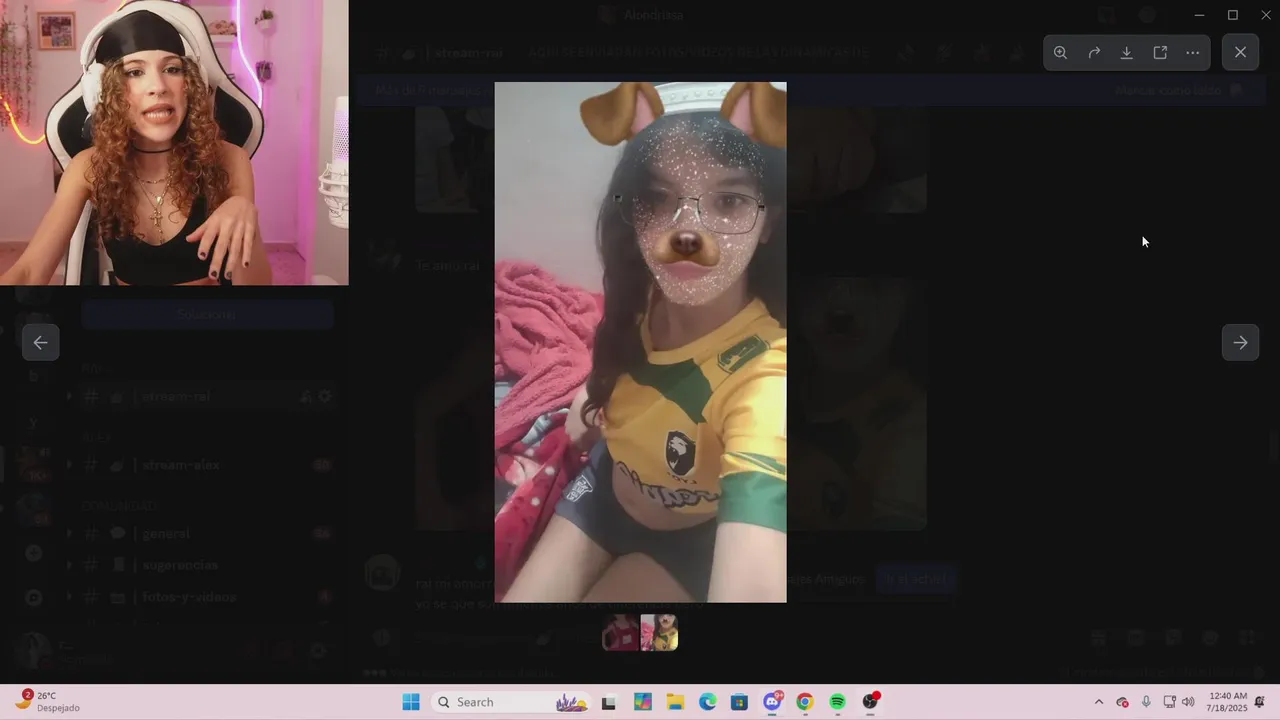Go to the previous image arrow
The width and height of the screenshot is (1280, 720).
40,342
